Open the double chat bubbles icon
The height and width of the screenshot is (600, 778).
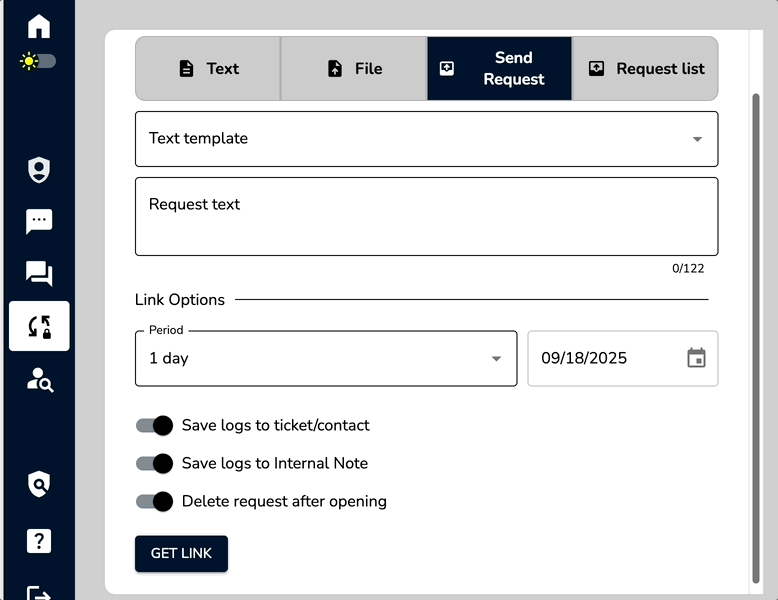tap(39, 273)
